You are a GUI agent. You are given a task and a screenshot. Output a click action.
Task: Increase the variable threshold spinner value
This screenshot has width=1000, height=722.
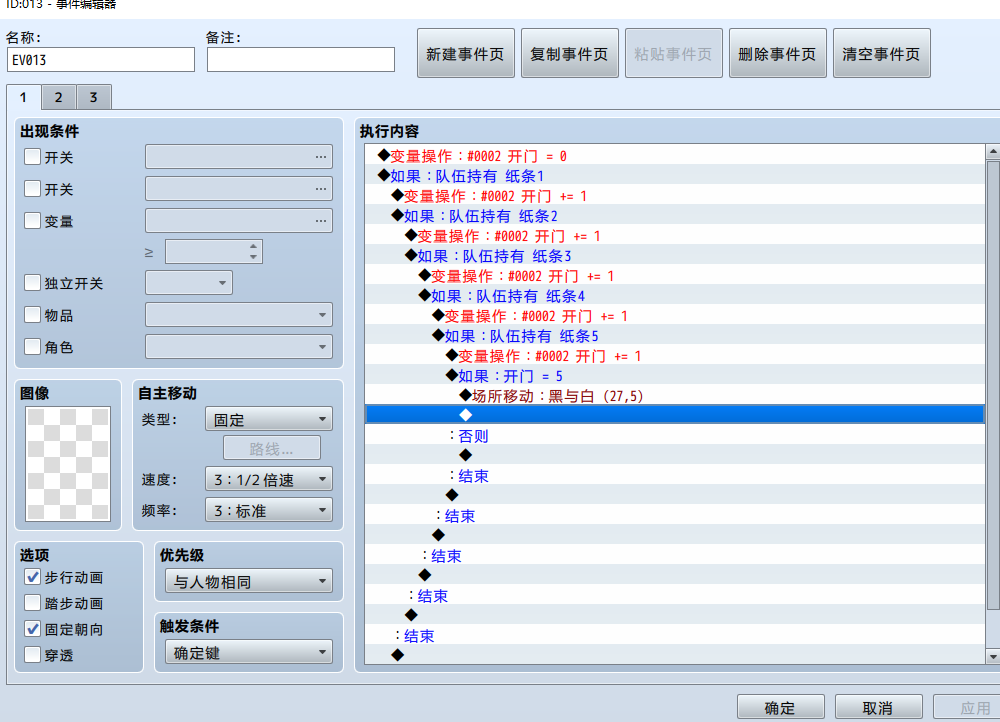(254, 246)
